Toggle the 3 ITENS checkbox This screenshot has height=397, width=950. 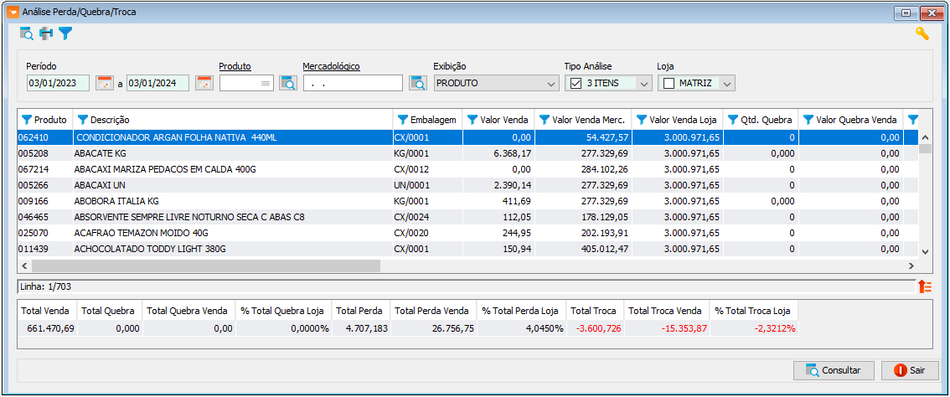point(576,83)
